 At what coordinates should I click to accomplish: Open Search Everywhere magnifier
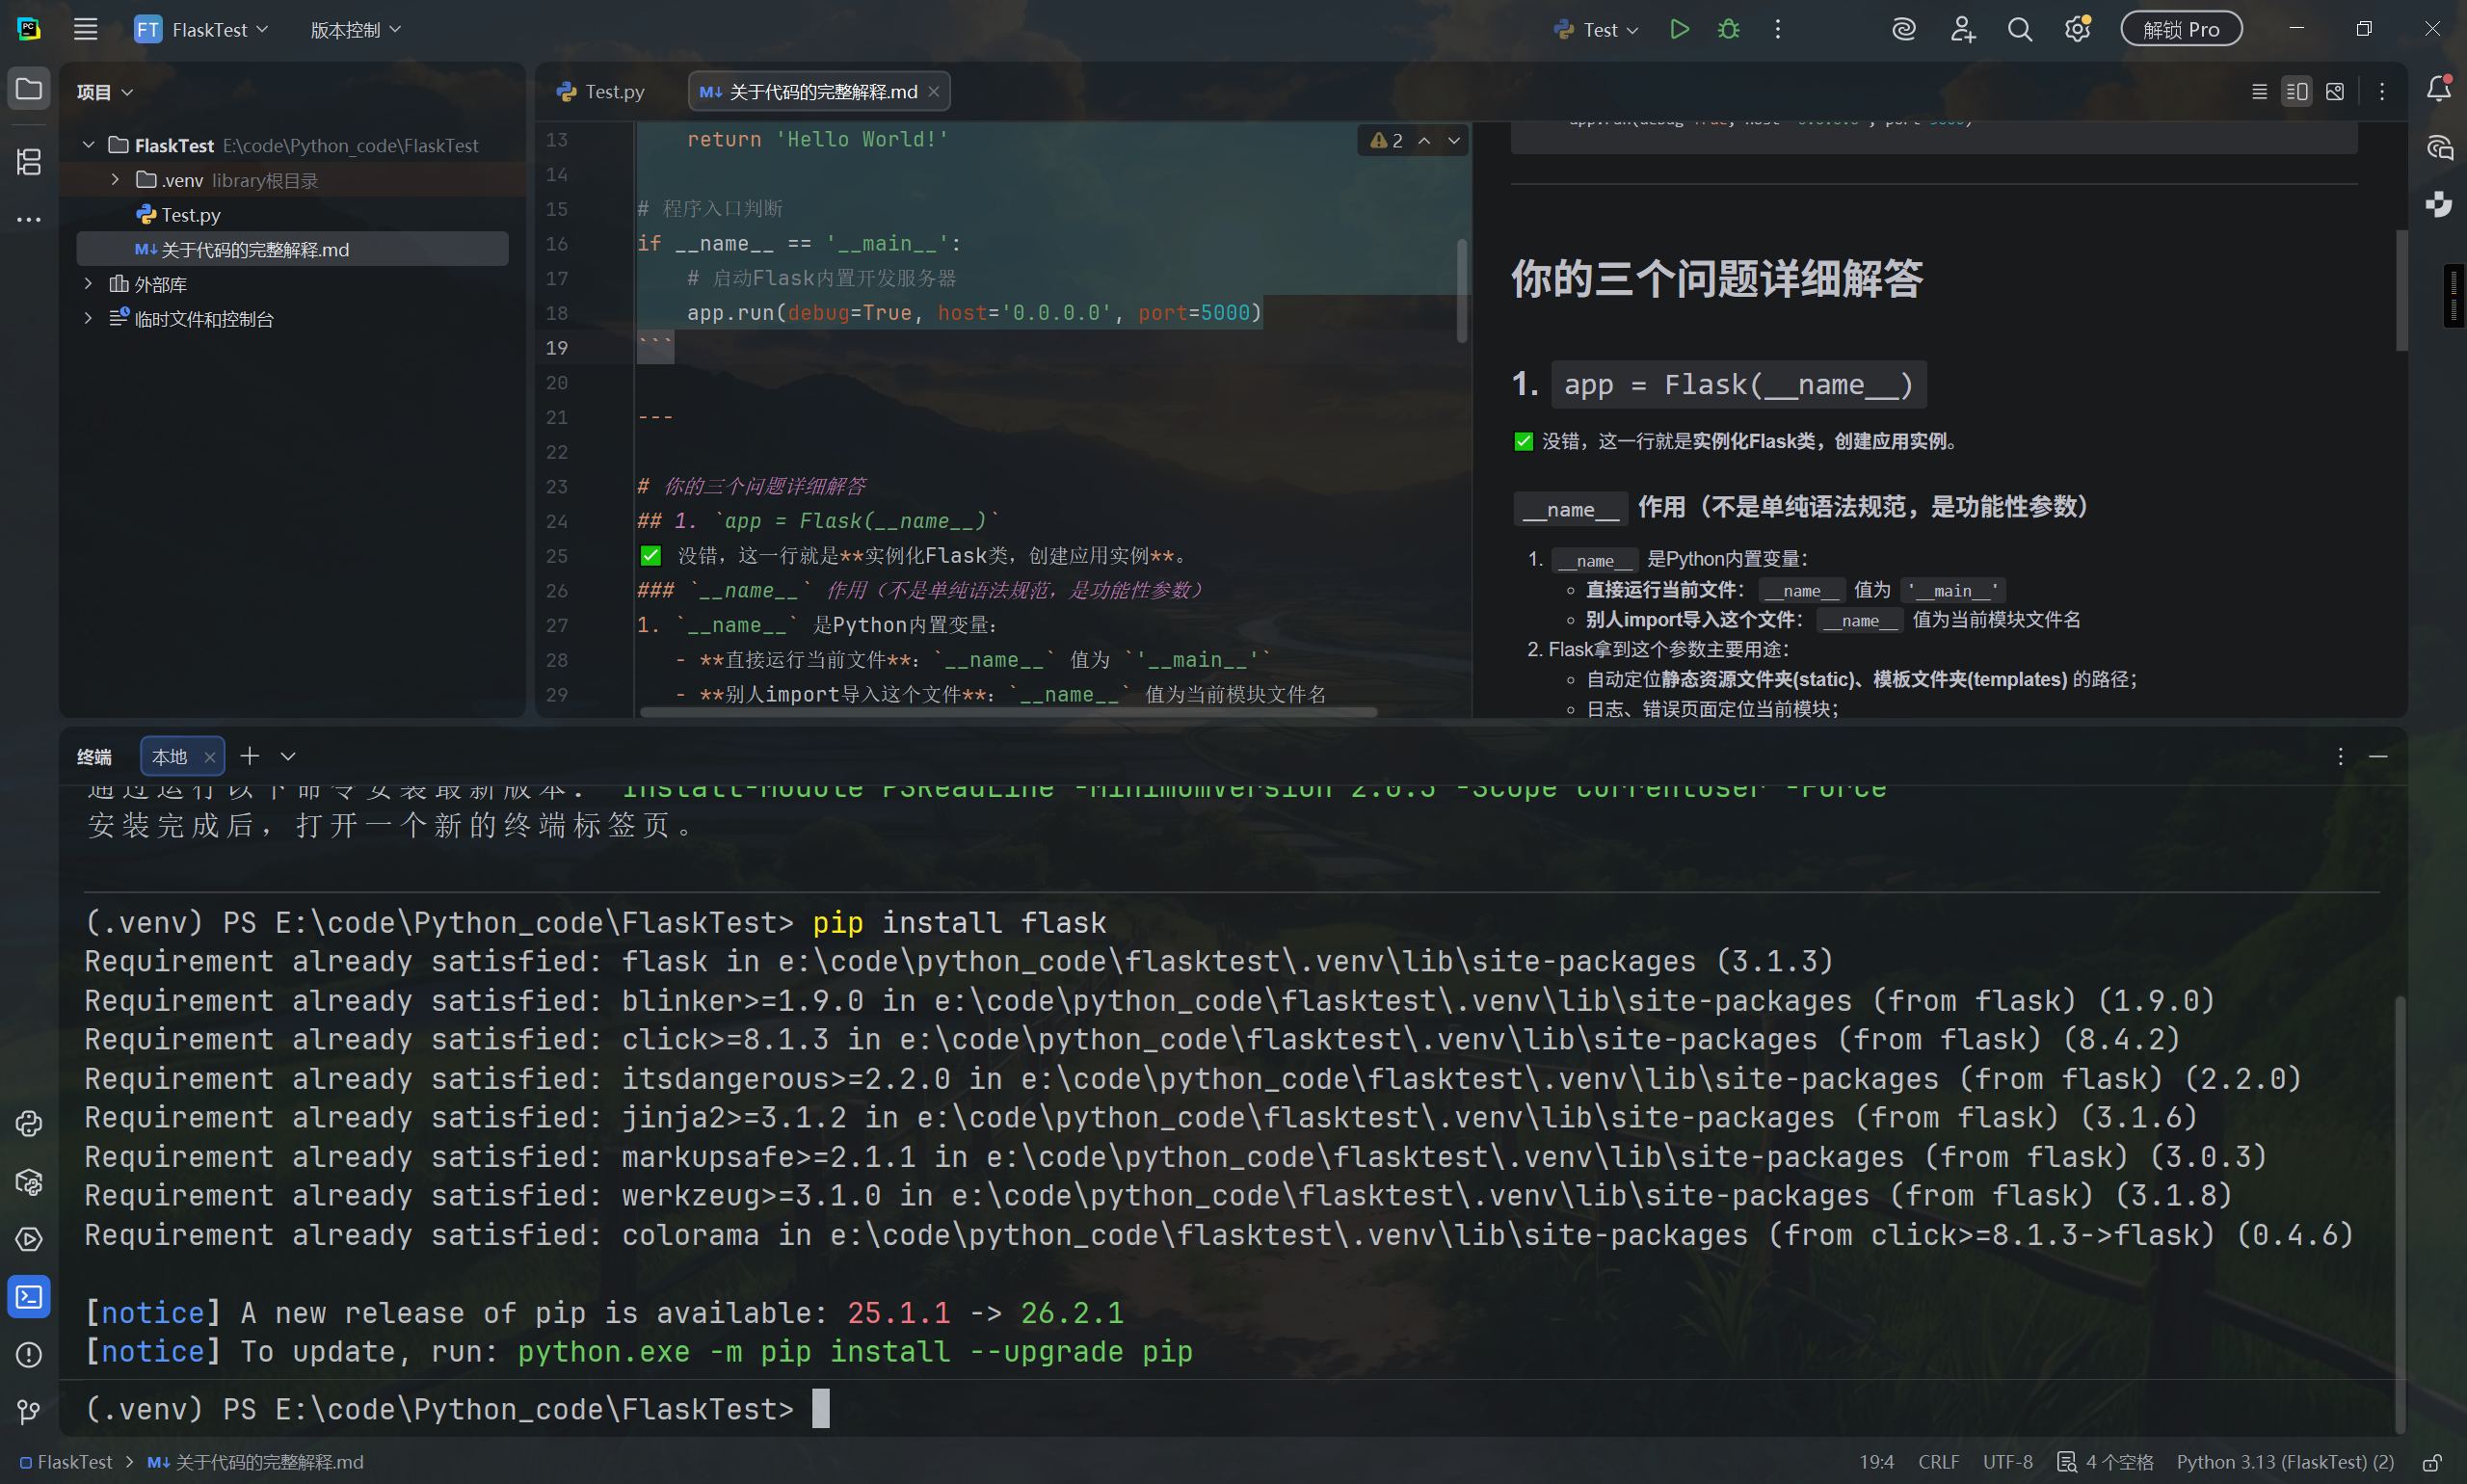pos(2020,29)
